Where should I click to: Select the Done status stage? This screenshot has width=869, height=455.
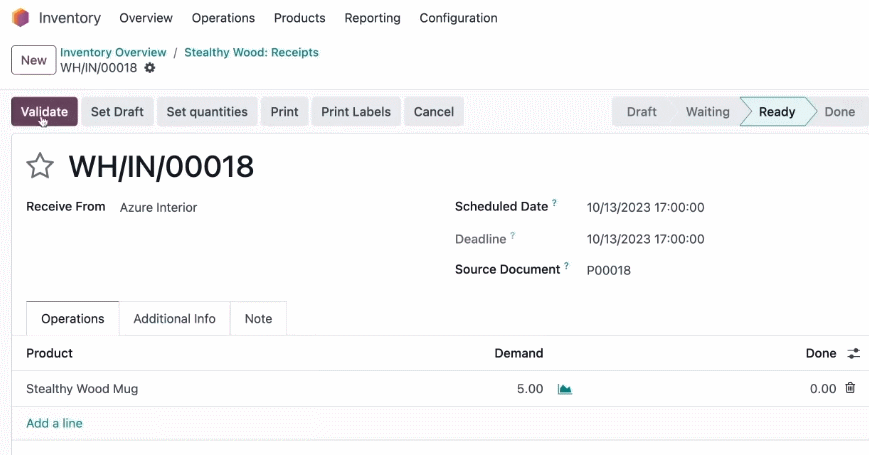coord(839,111)
